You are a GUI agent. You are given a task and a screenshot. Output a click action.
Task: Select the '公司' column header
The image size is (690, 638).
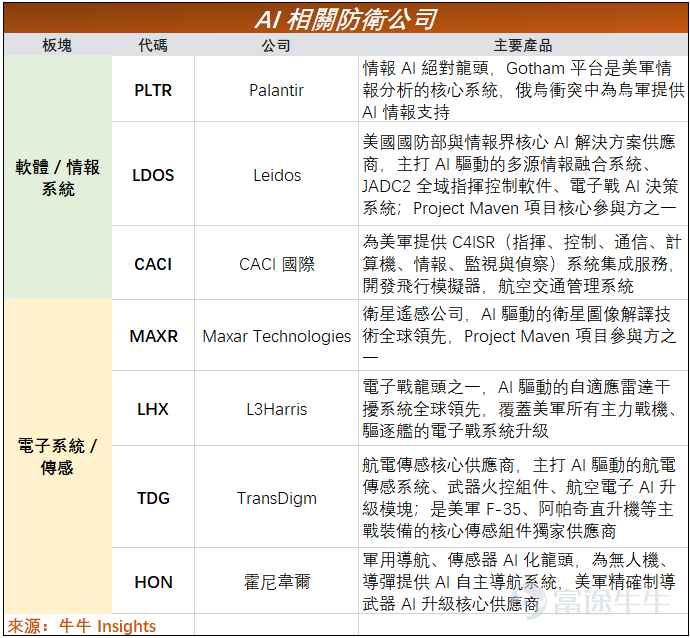276,45
